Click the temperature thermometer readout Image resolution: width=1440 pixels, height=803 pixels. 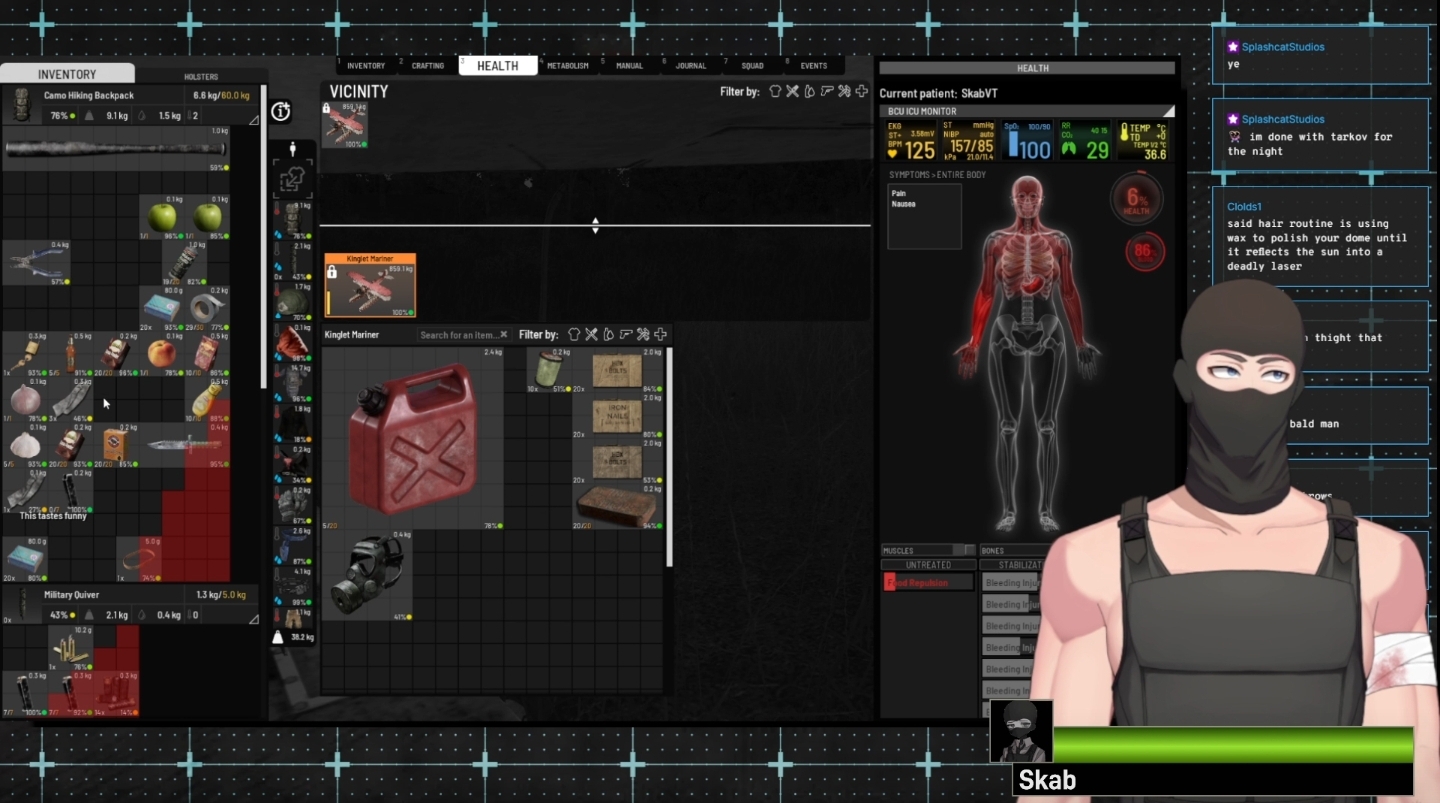[1144, 141]
